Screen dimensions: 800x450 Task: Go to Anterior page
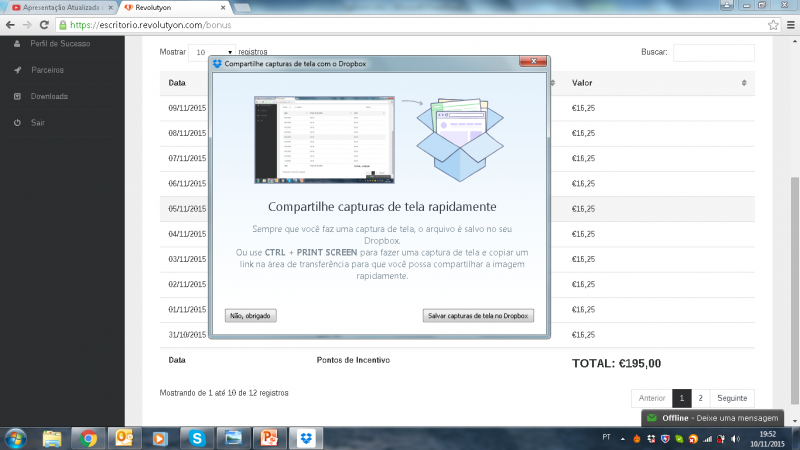tap(652, 398)
